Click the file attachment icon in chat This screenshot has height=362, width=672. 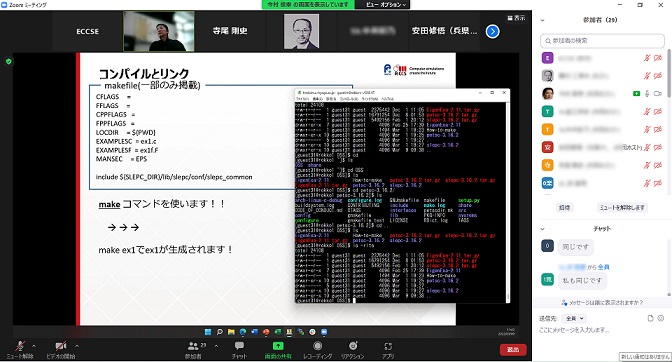coord(650,318)
